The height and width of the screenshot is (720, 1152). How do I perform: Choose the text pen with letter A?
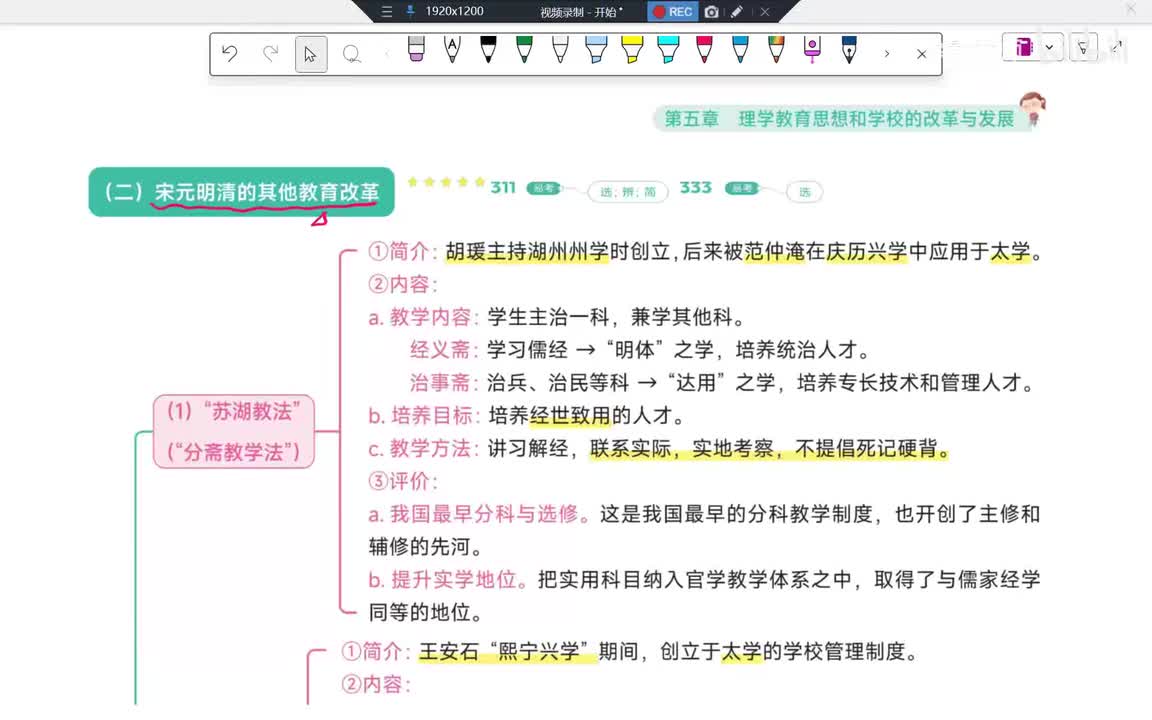452,50
